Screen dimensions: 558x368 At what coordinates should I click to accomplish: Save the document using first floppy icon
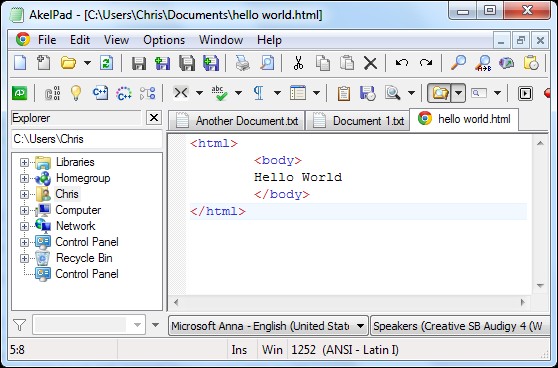139,63
